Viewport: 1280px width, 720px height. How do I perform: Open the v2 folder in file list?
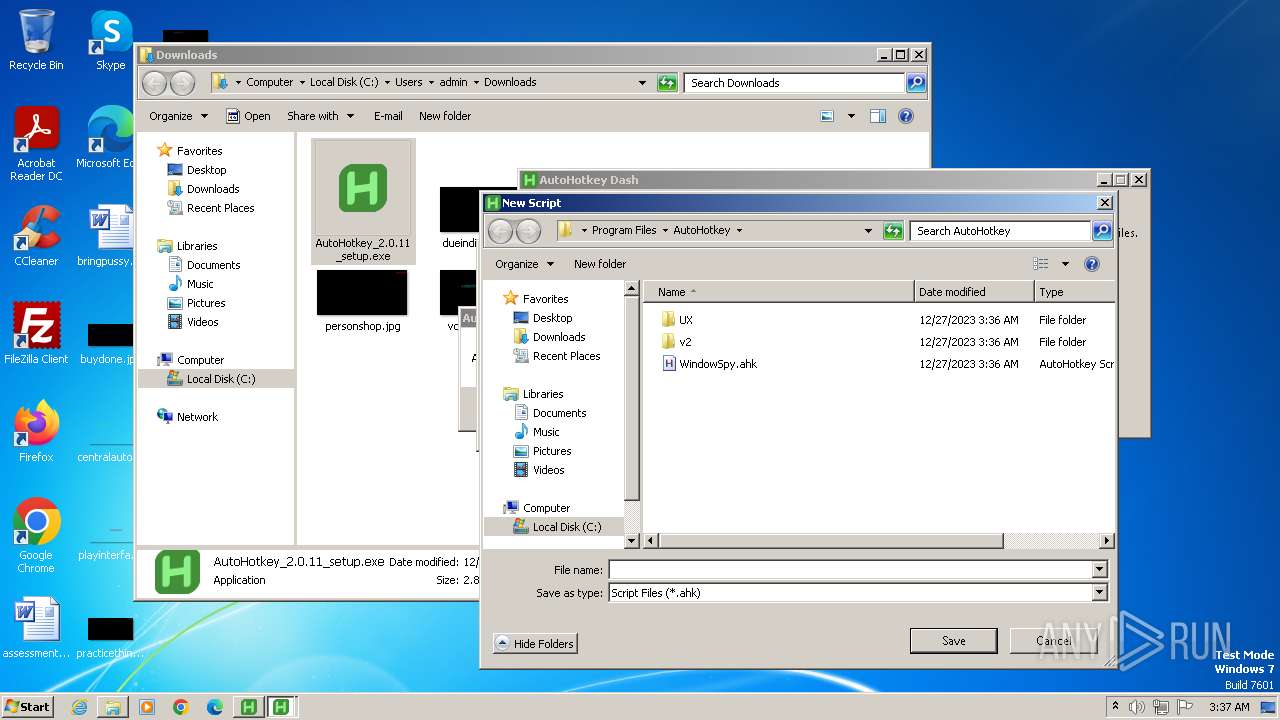tap(684, 342)
